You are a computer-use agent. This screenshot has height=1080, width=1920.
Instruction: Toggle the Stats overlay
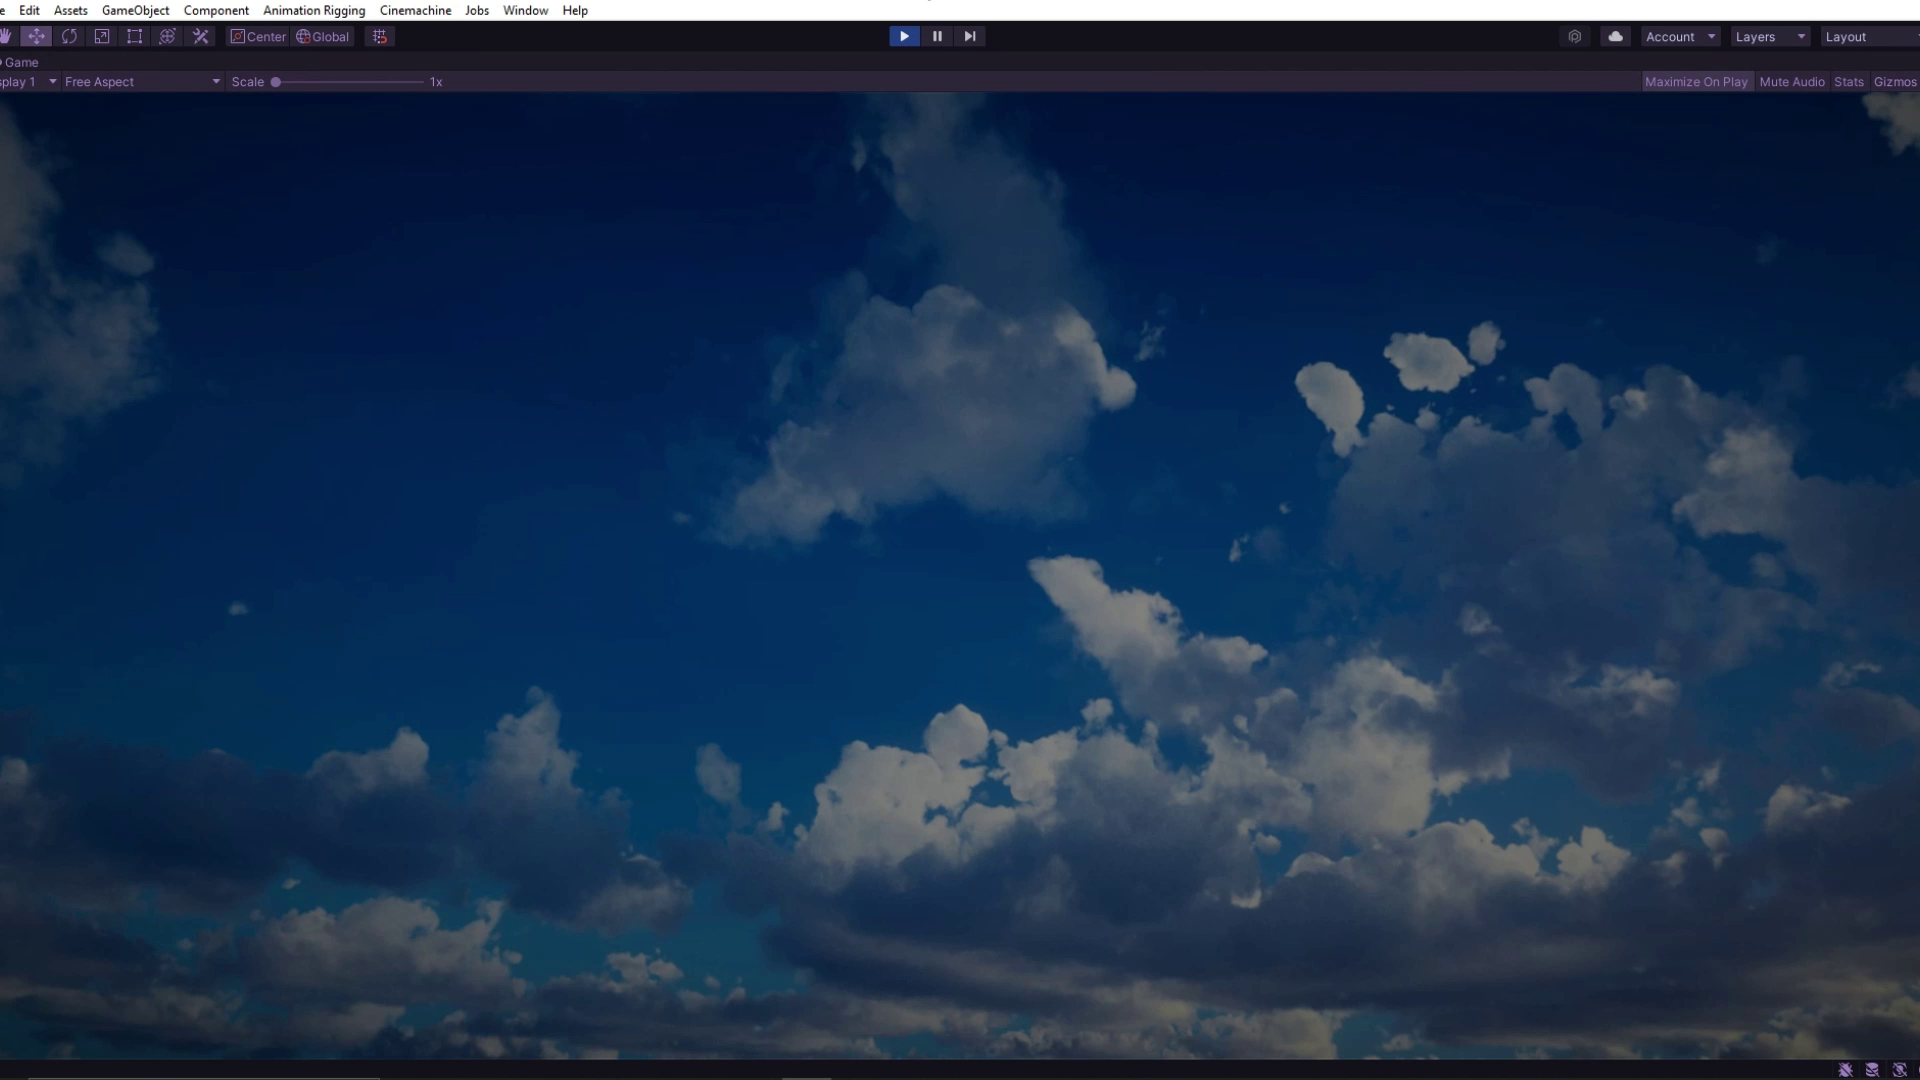point(1849,82)
